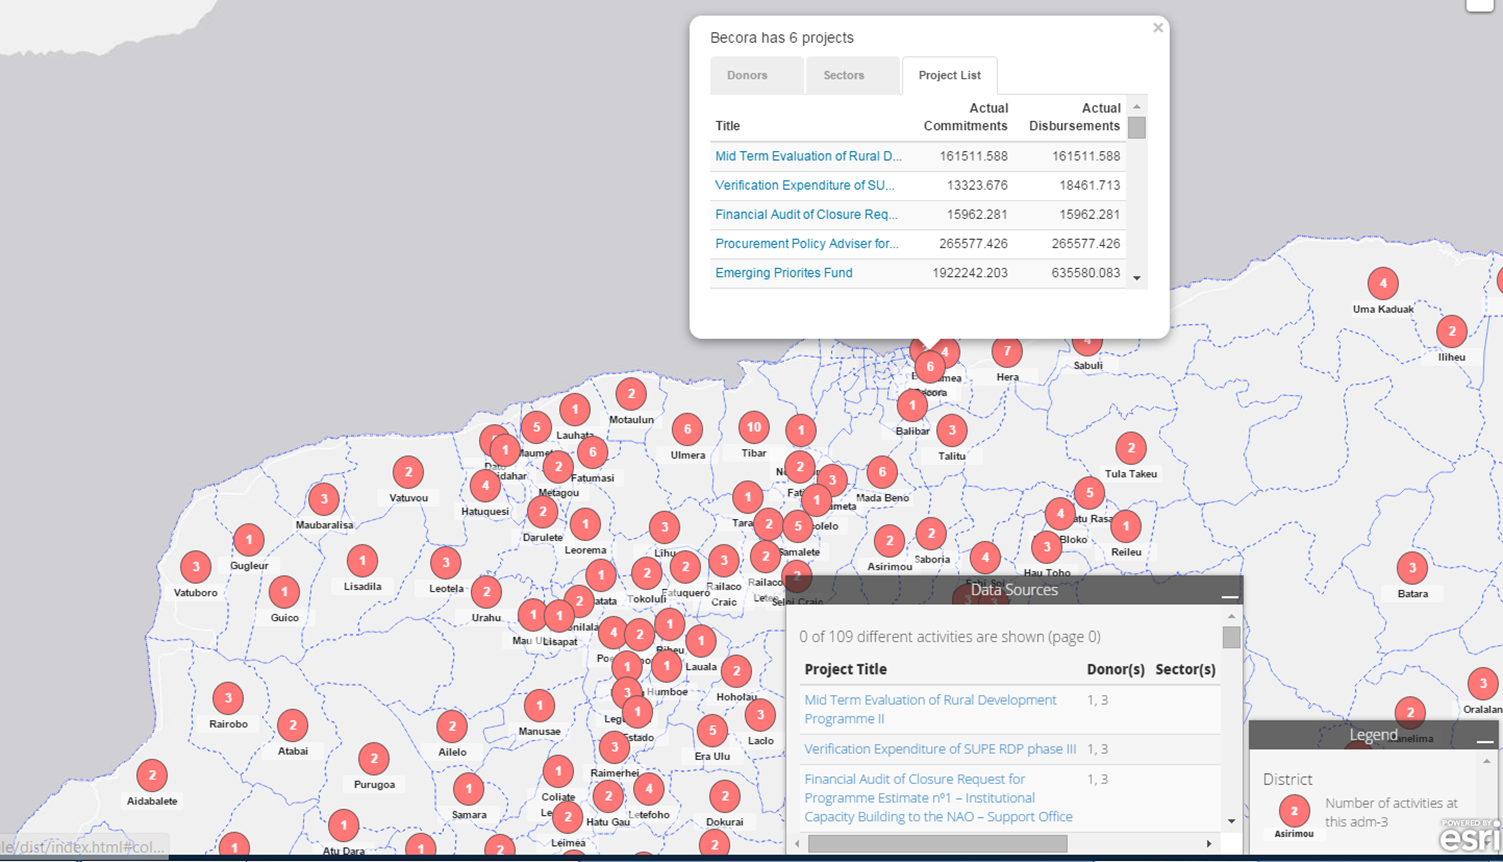Close the Becora projects popup
Screen dimensions: 1503x862
coord(1158,28)
